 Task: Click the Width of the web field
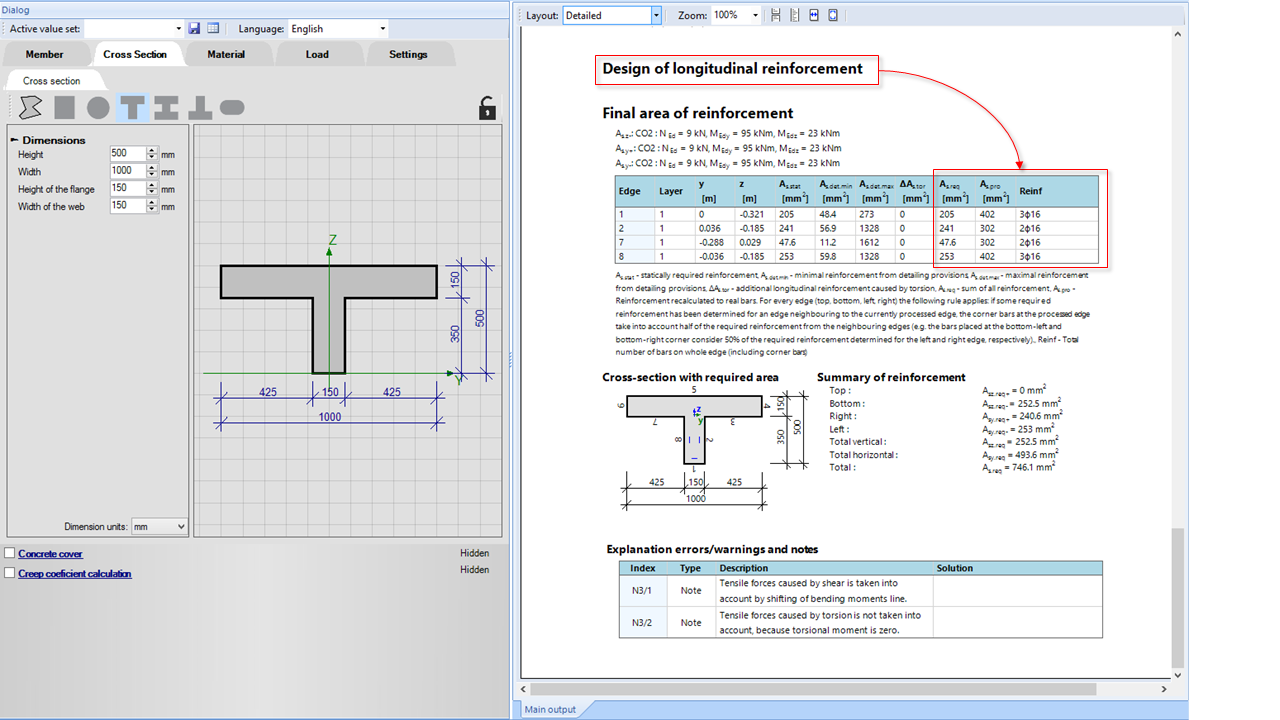[128, 206]
